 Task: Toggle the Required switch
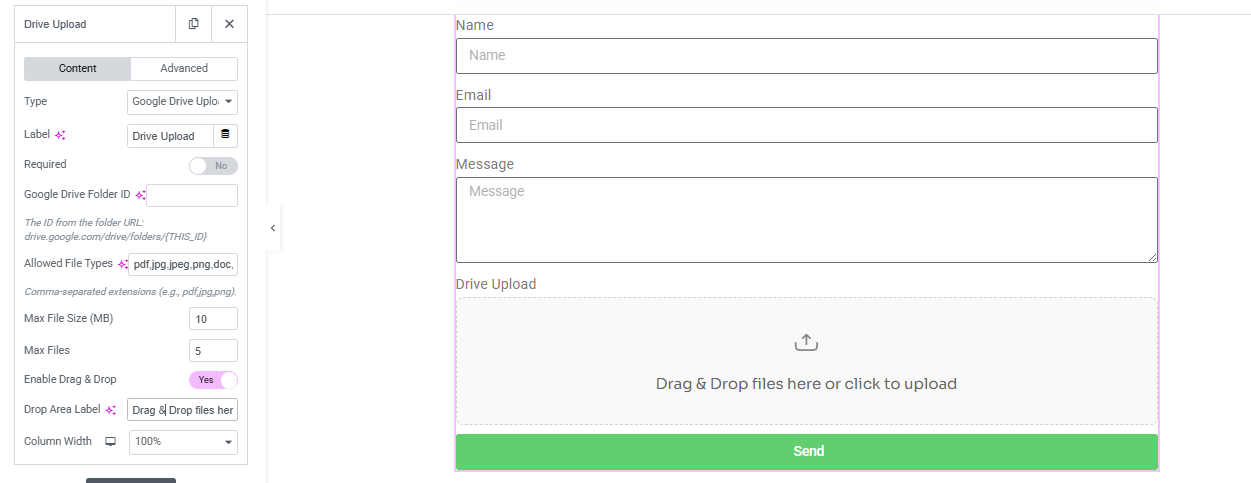pos(213,166)
